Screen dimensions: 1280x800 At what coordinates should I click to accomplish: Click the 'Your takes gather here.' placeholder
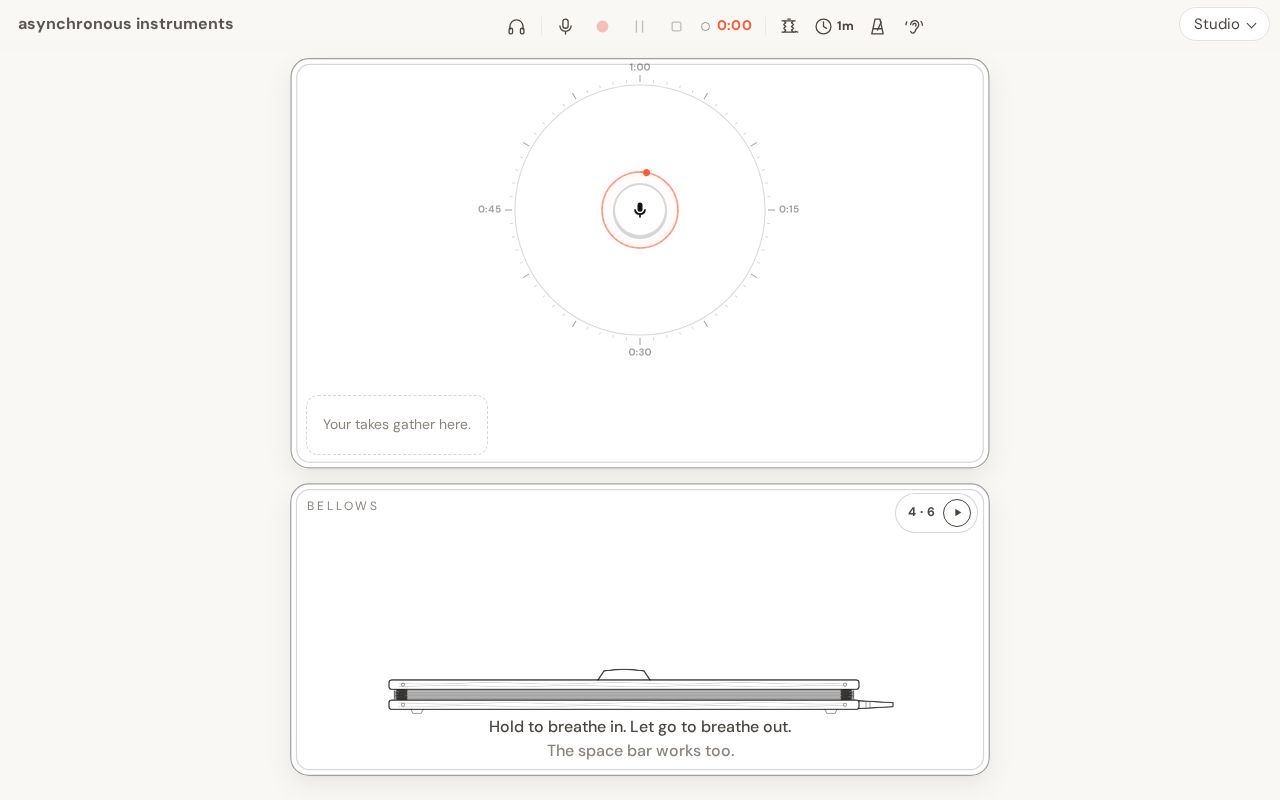[x=397, y=425]
